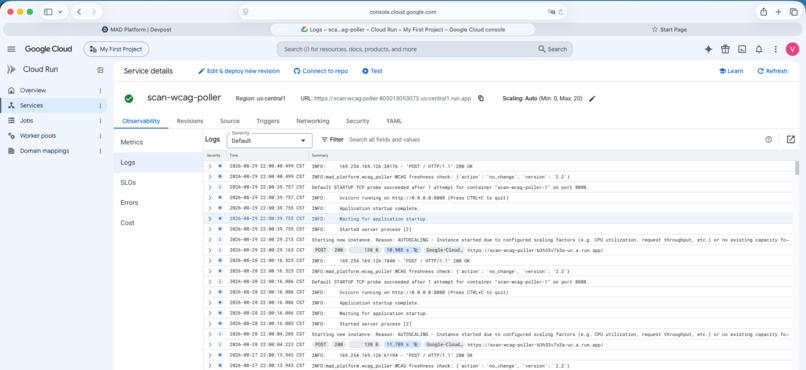Viewport: 806px width, 370px height.
Task: Go to Domain mappings in sidebar
Action: click(44, 151)
